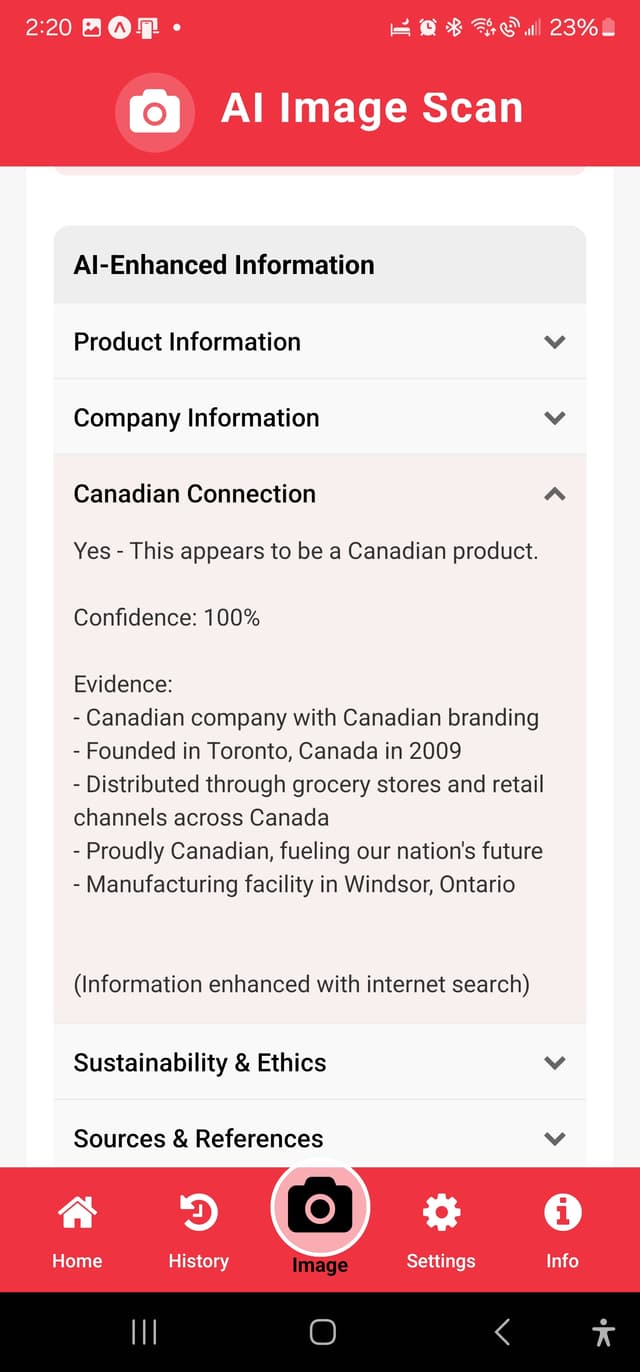Tap the recent apps button
Image resolution: width=640 pixels, height=1372 pixels.
click(144, 1331)
